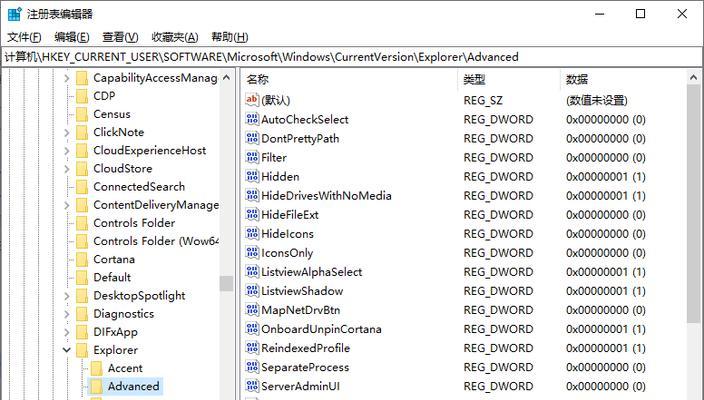Click the values pane vertical scrollbar thumb
The image size is (704, 400).
click(x=694, y=203)
